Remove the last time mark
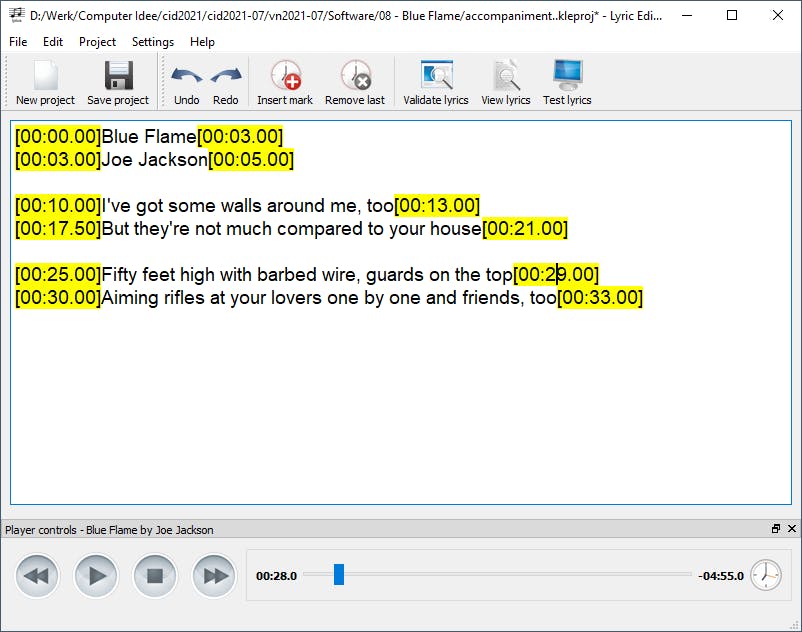Viewport: 802px width, 632px height. coord(355,82)
